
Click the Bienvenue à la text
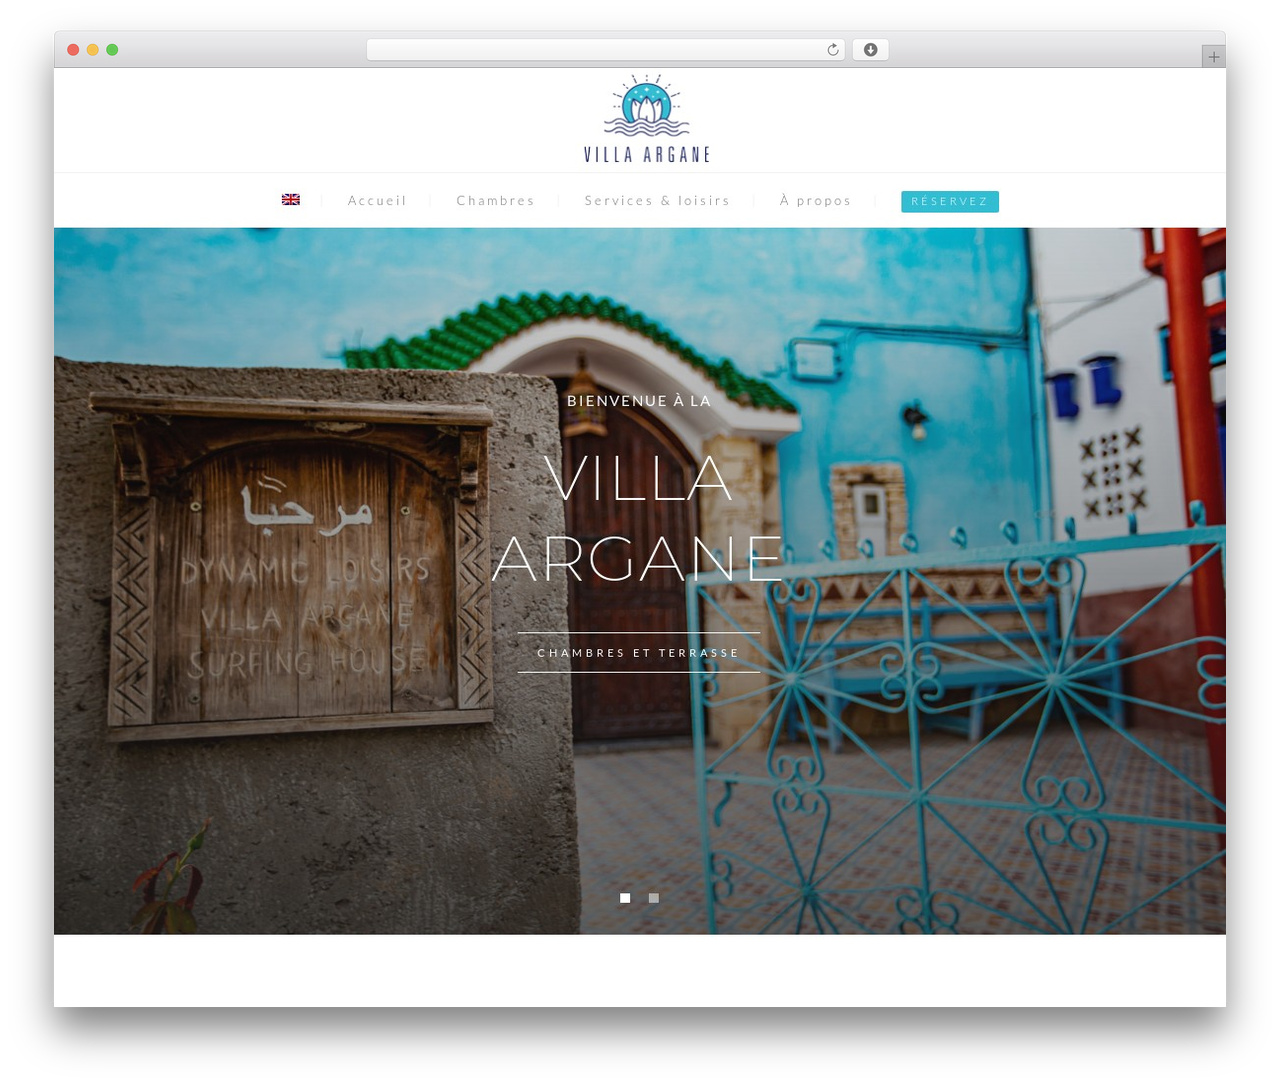639,401
